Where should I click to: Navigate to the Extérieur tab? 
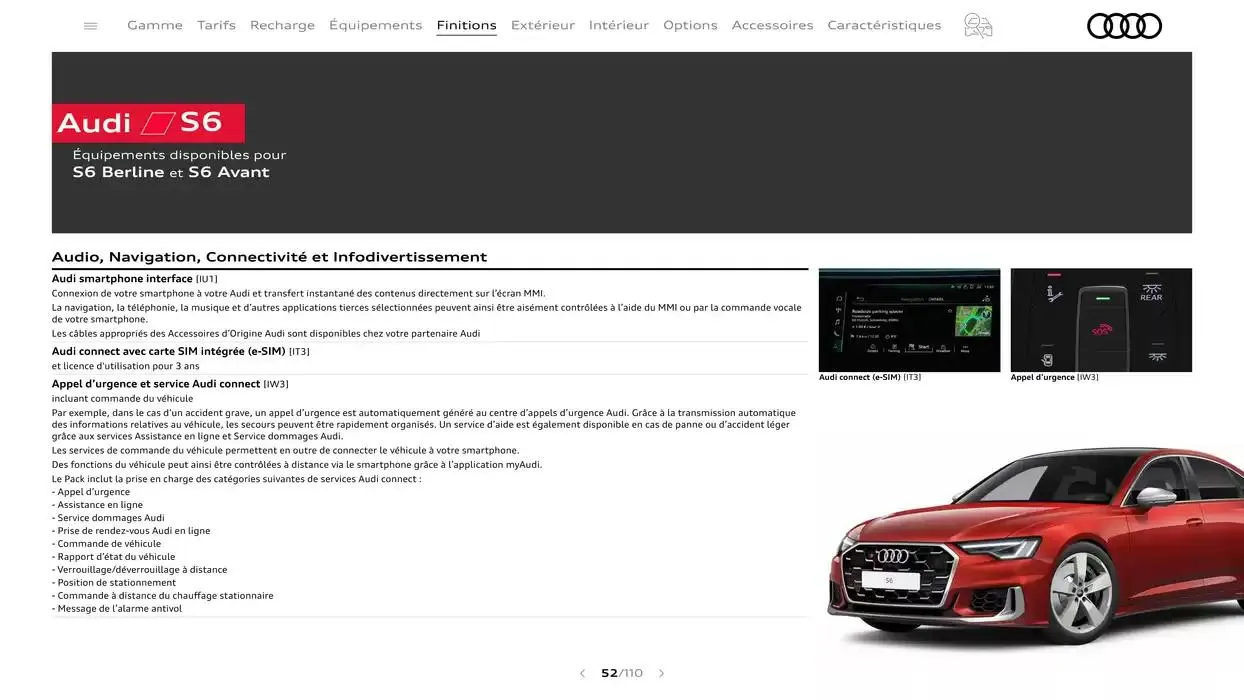tap(542, 25)
